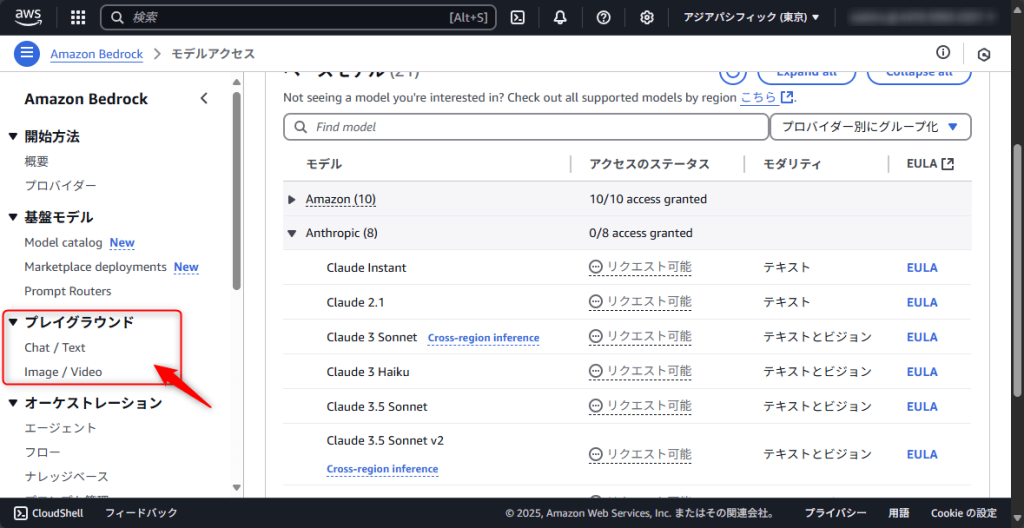Launch CloudShell from top bar icon
The image size is (1024, 528).
[517, 18]
